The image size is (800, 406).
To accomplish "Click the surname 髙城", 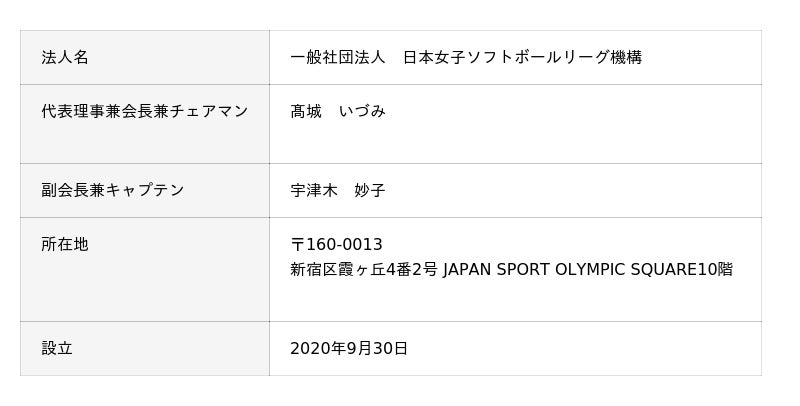I will (306, 111).
